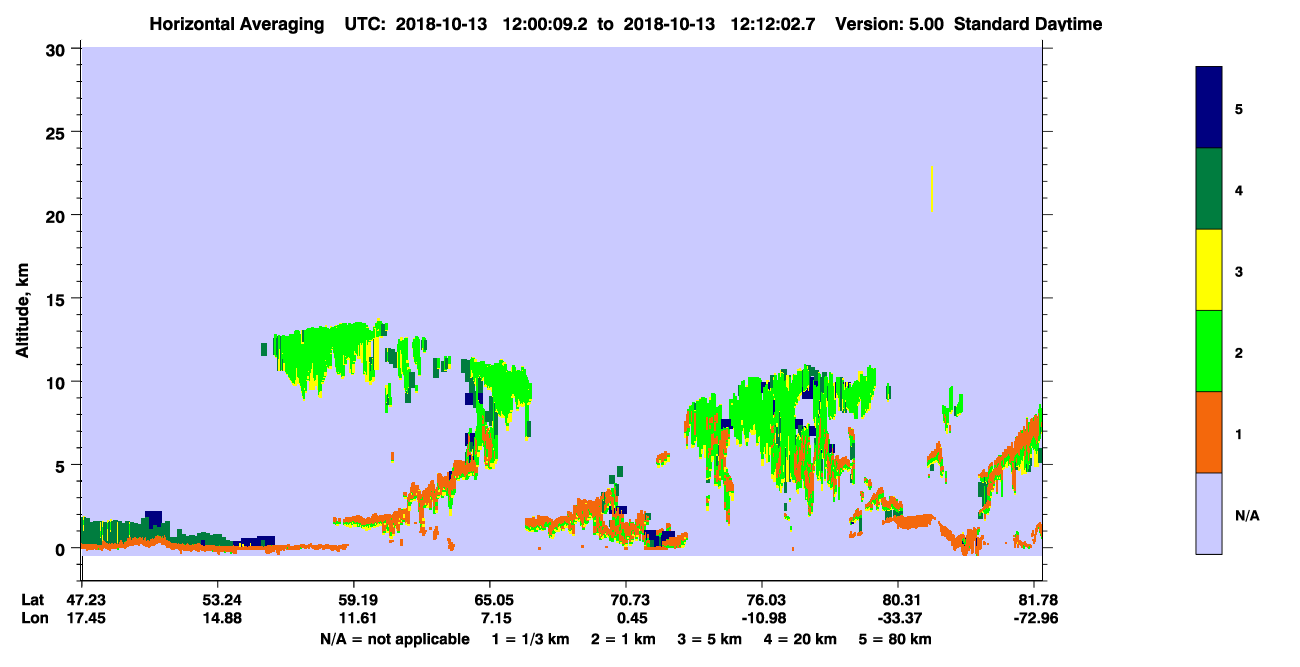Click the dark green colorbar segment labeled 4
1300x667 pixels.
point(1209,189)
